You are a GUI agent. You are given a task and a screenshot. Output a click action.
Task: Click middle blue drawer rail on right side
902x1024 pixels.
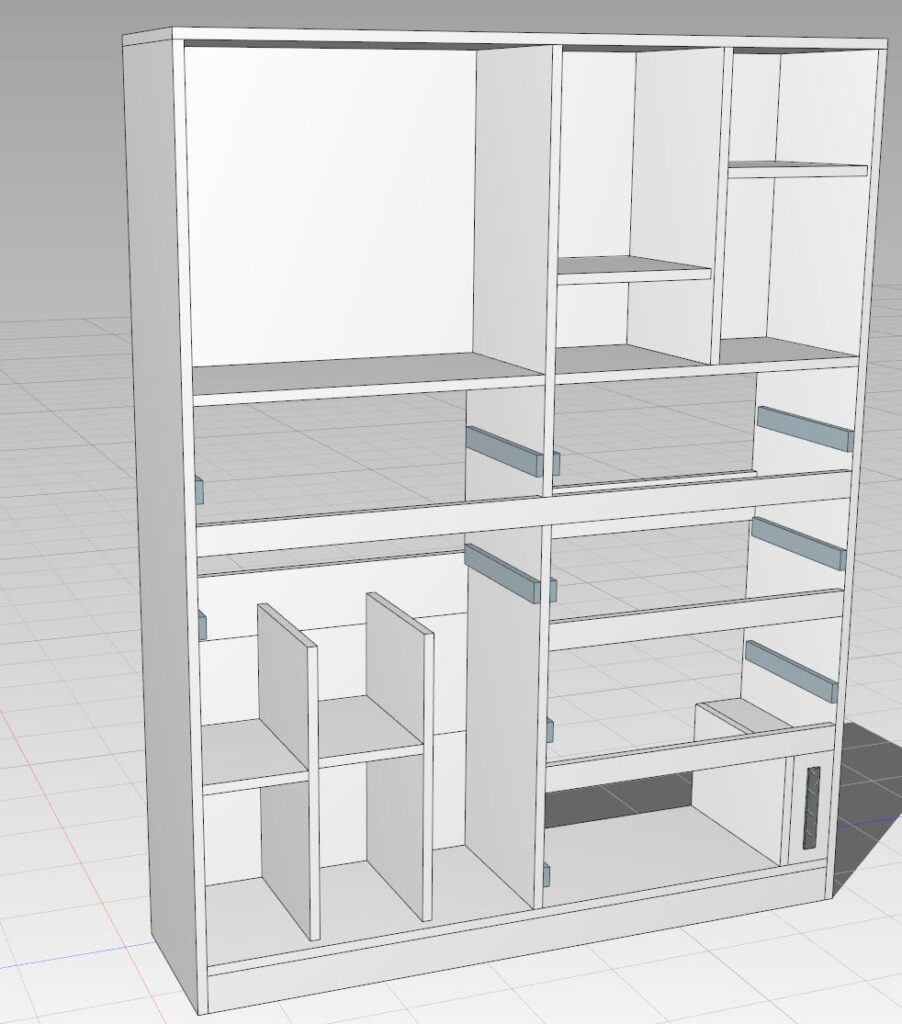[798, 543]
